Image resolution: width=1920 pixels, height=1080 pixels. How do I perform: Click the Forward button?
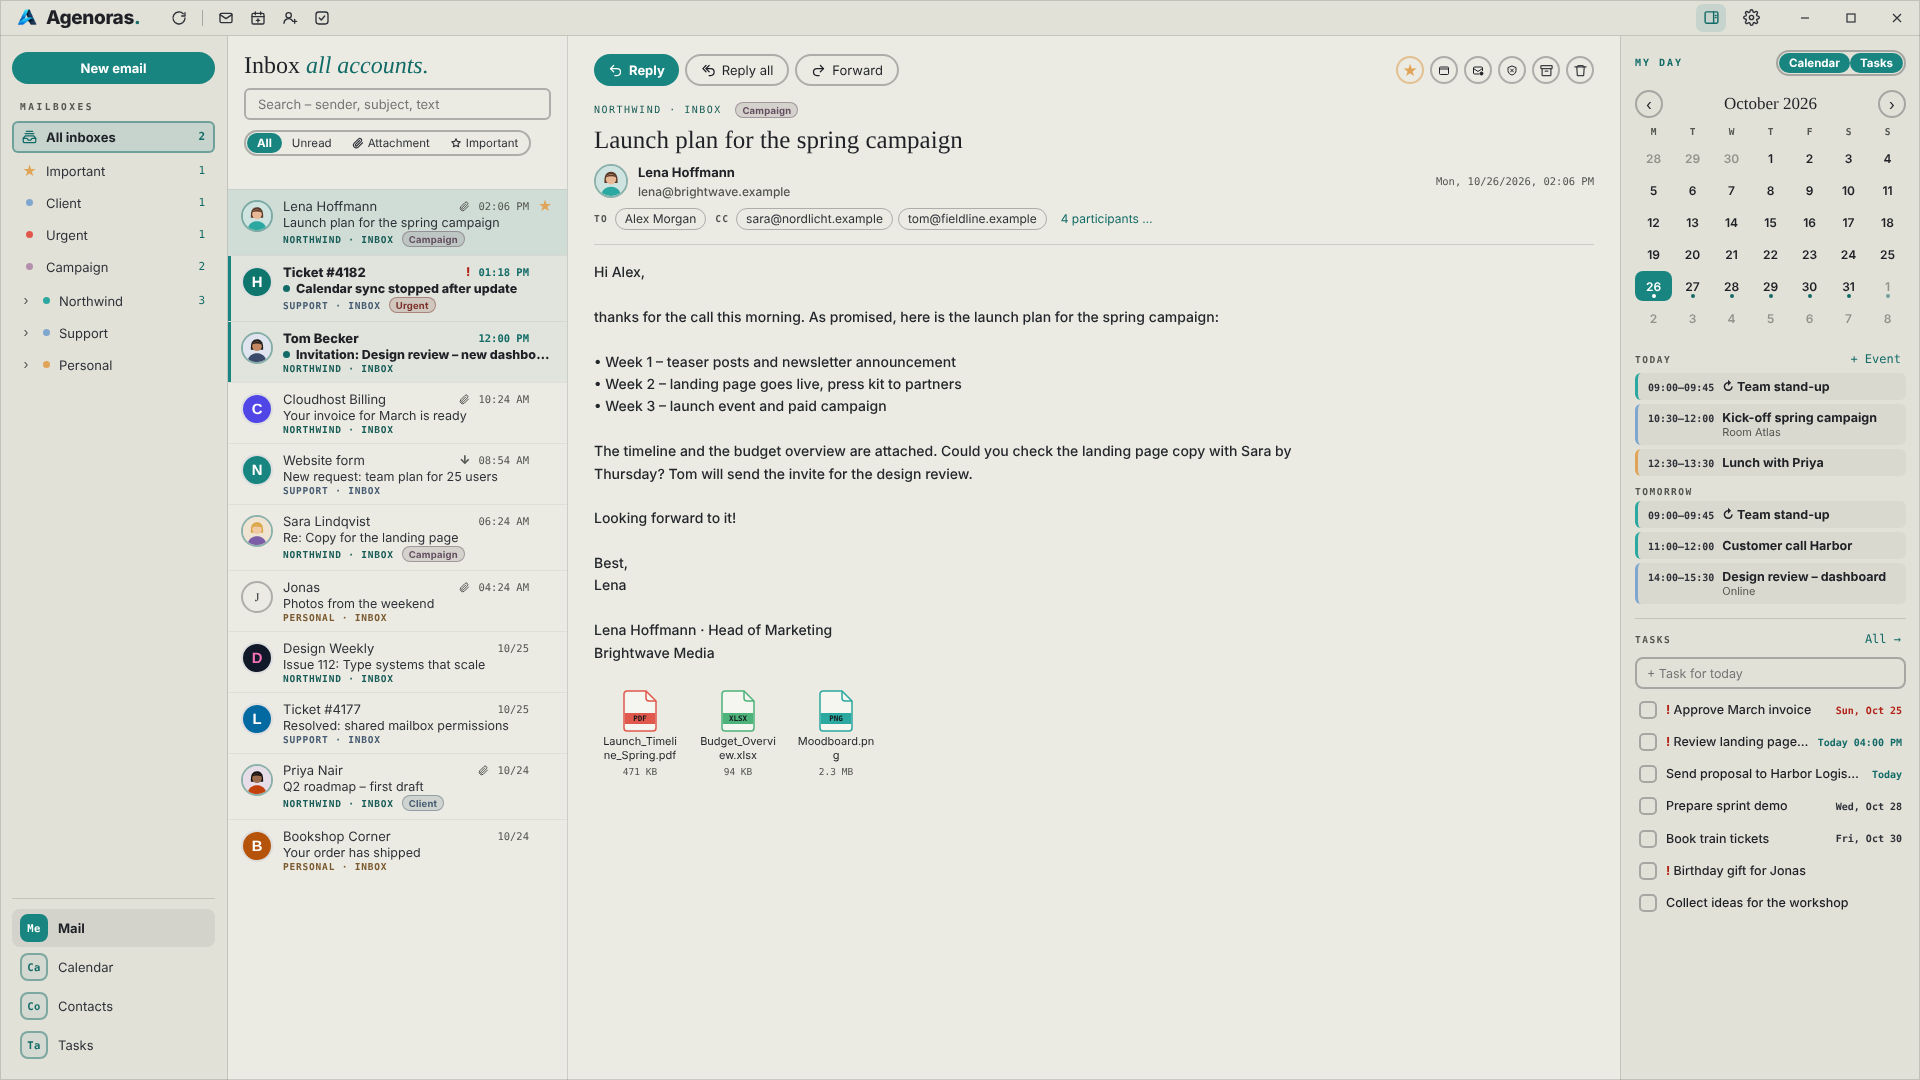[x=847, y=70]
